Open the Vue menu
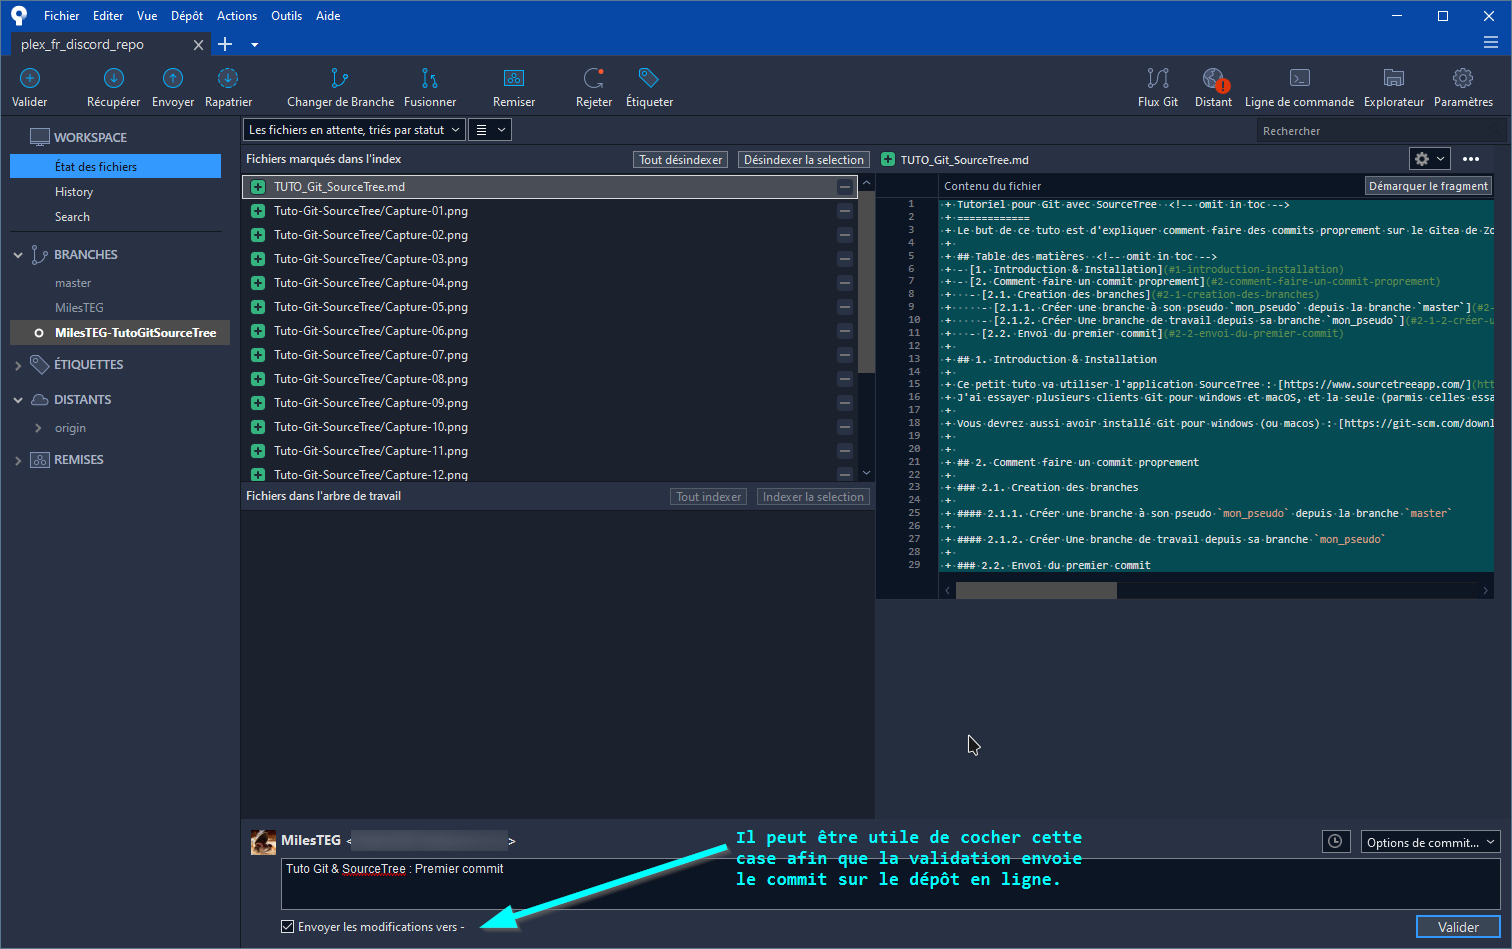The width and height of the screenshot is (1512, 949). click(x=147, y=16)
